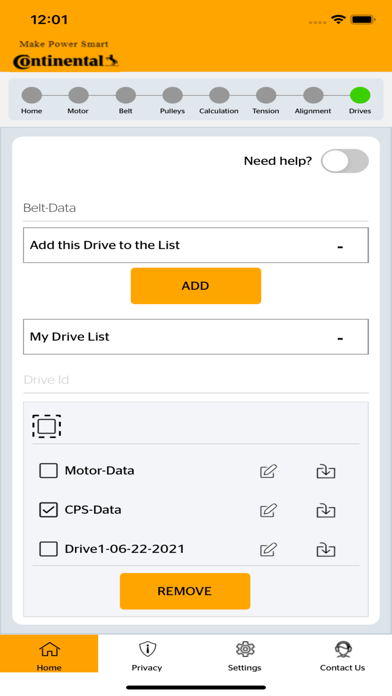Open Settings gear in bottom bar

(245, 649)
